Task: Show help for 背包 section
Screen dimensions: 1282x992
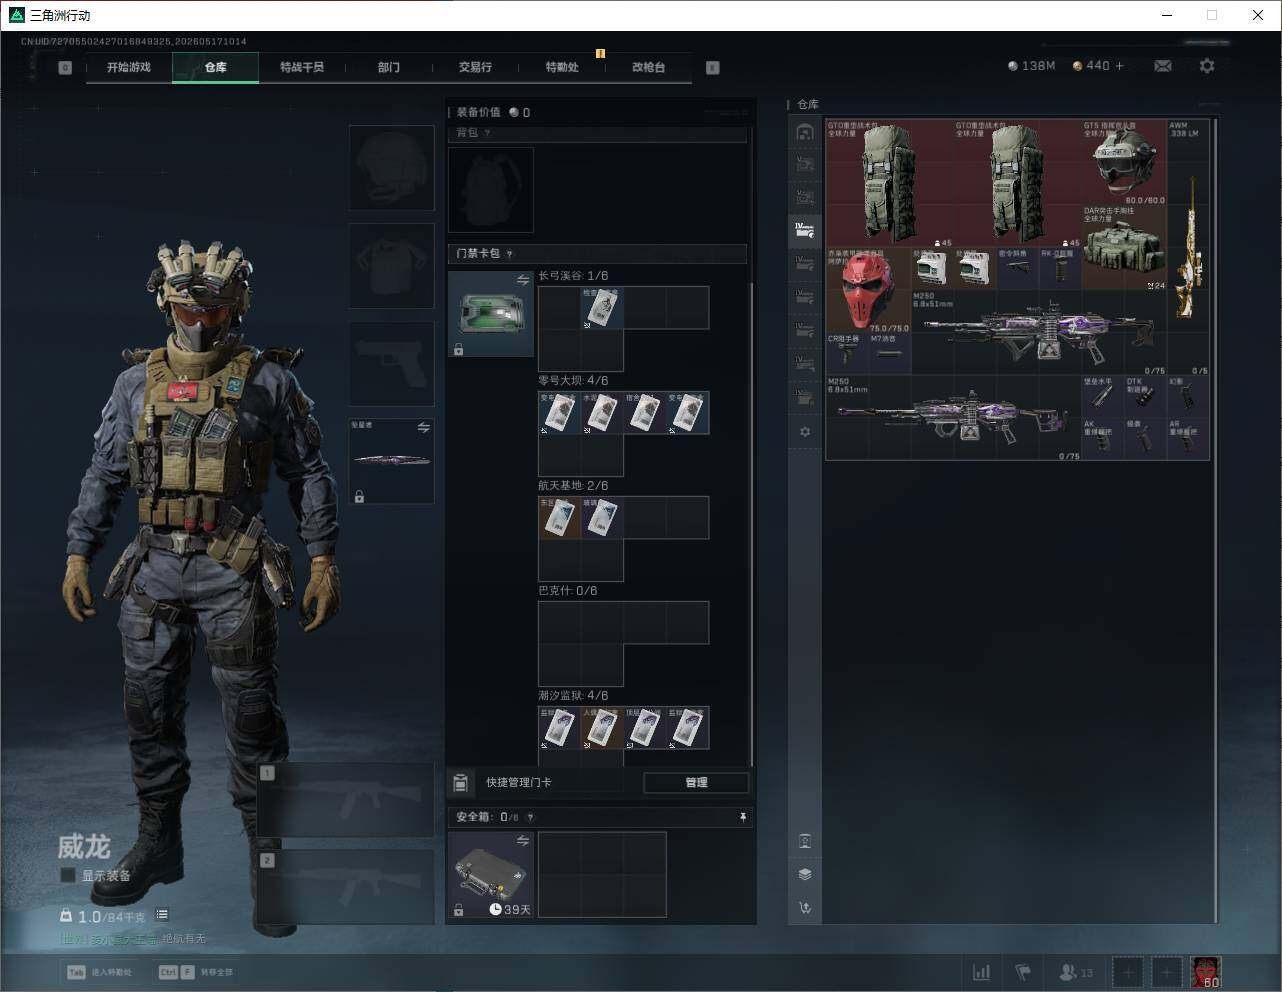Action: pyautogui.click(x=487, y=133)
